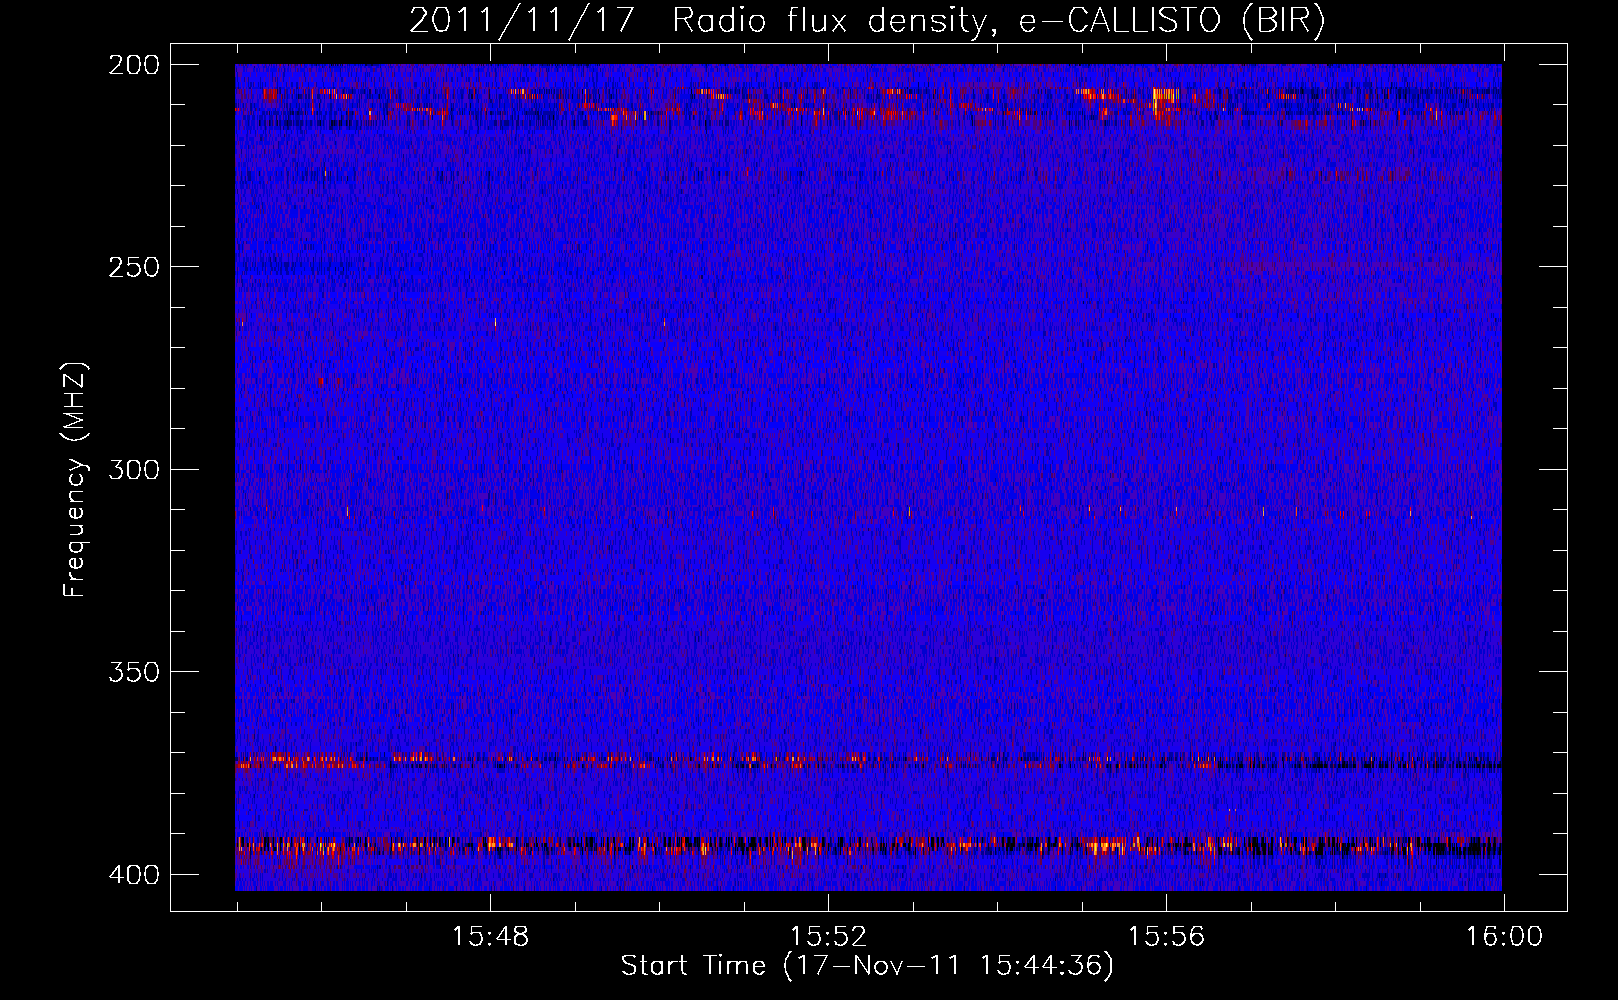
Task: Click the 250 frequency tick label
Action: 133,267
